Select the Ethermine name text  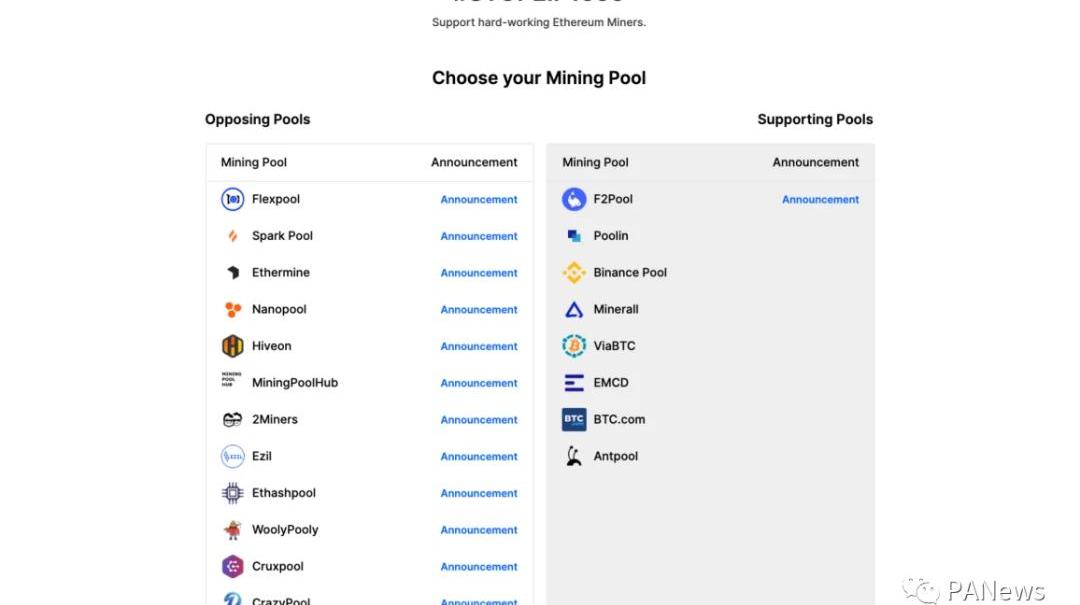tap(280, 272)
